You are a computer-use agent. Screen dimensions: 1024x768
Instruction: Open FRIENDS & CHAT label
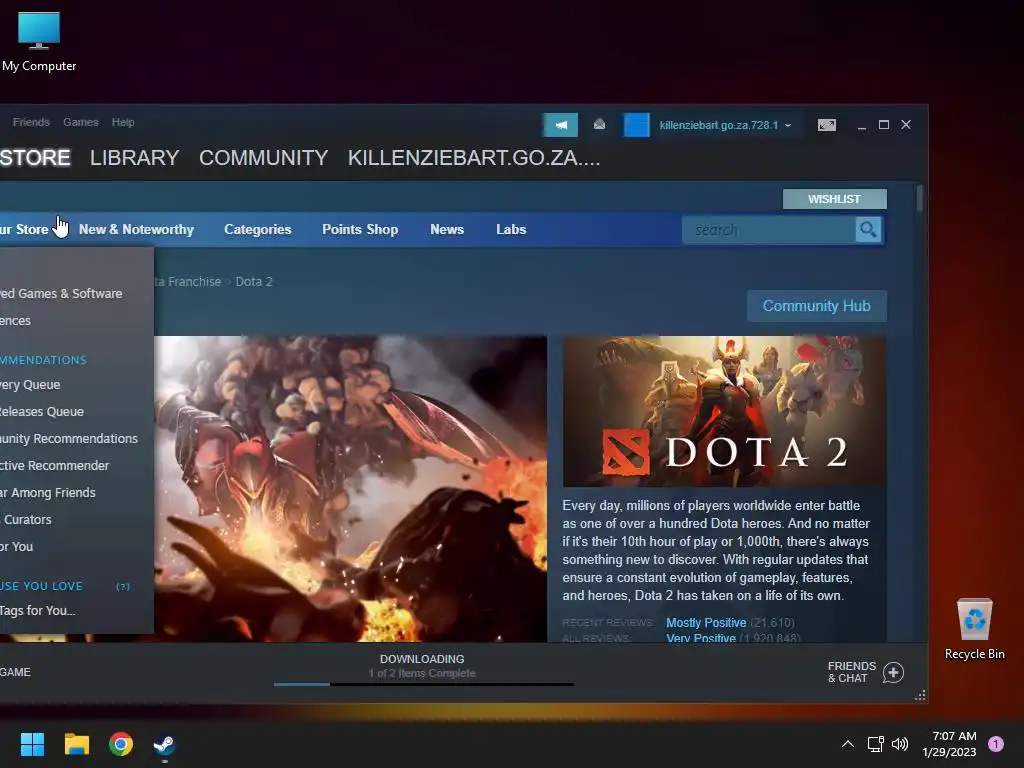click(852, 672)
